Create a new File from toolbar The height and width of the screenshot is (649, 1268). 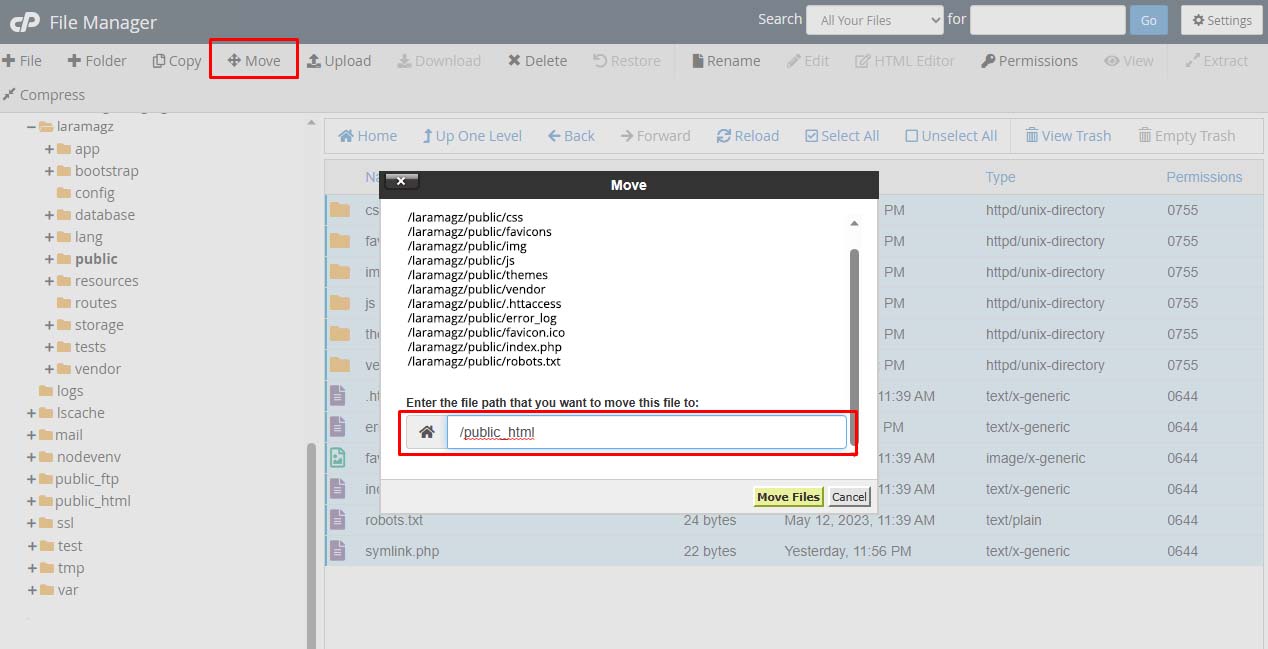22,61
